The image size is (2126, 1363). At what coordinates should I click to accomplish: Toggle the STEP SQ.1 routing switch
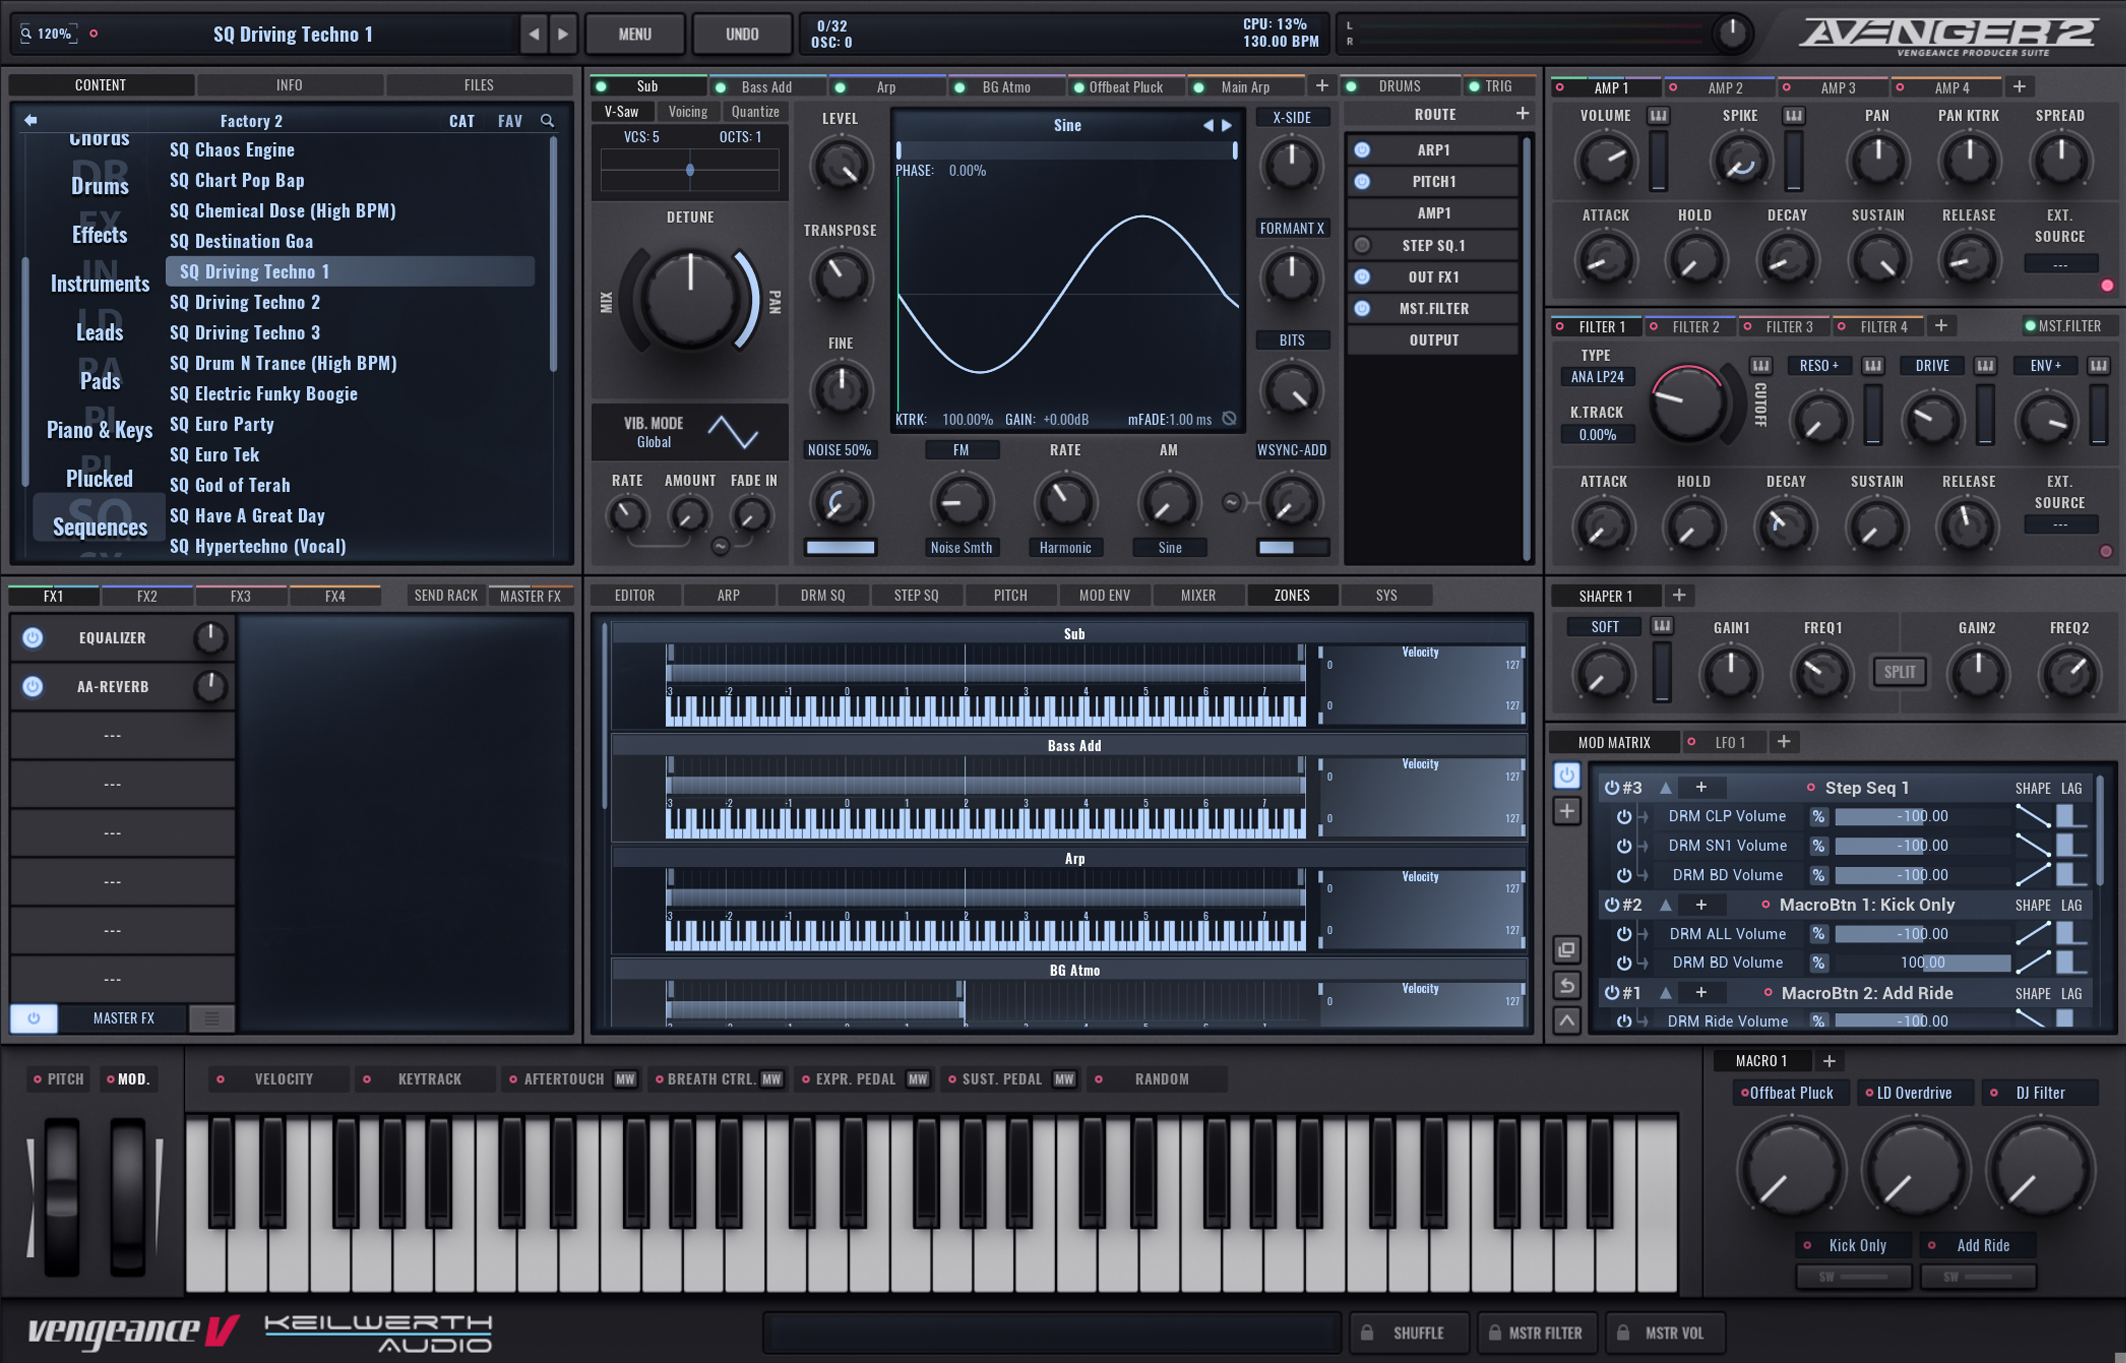pyautogui.click(x=1362, y=245)
